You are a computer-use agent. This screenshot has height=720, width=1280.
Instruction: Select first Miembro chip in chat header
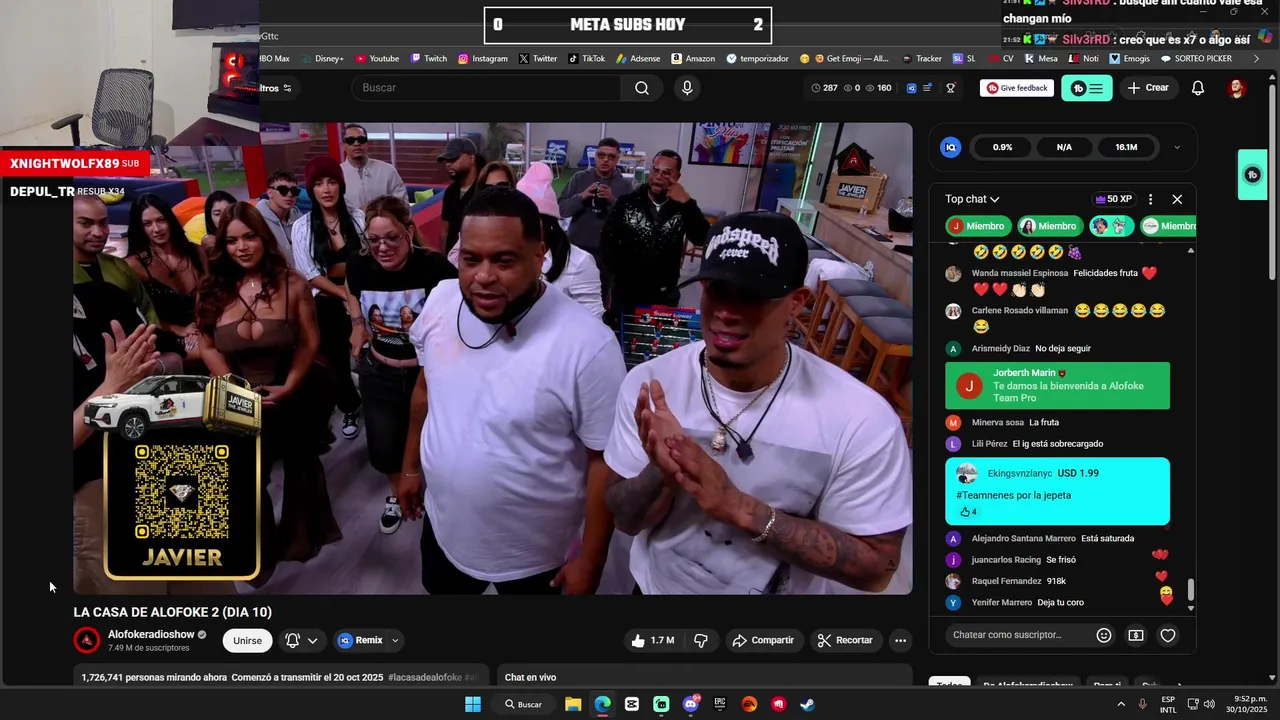[x=978, y=226]
